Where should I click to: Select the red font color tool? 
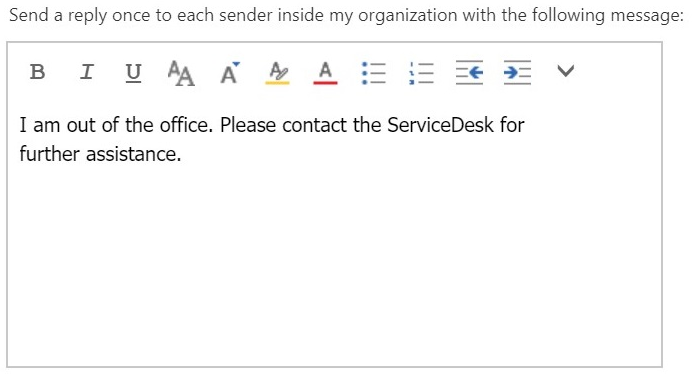[325, 73]
